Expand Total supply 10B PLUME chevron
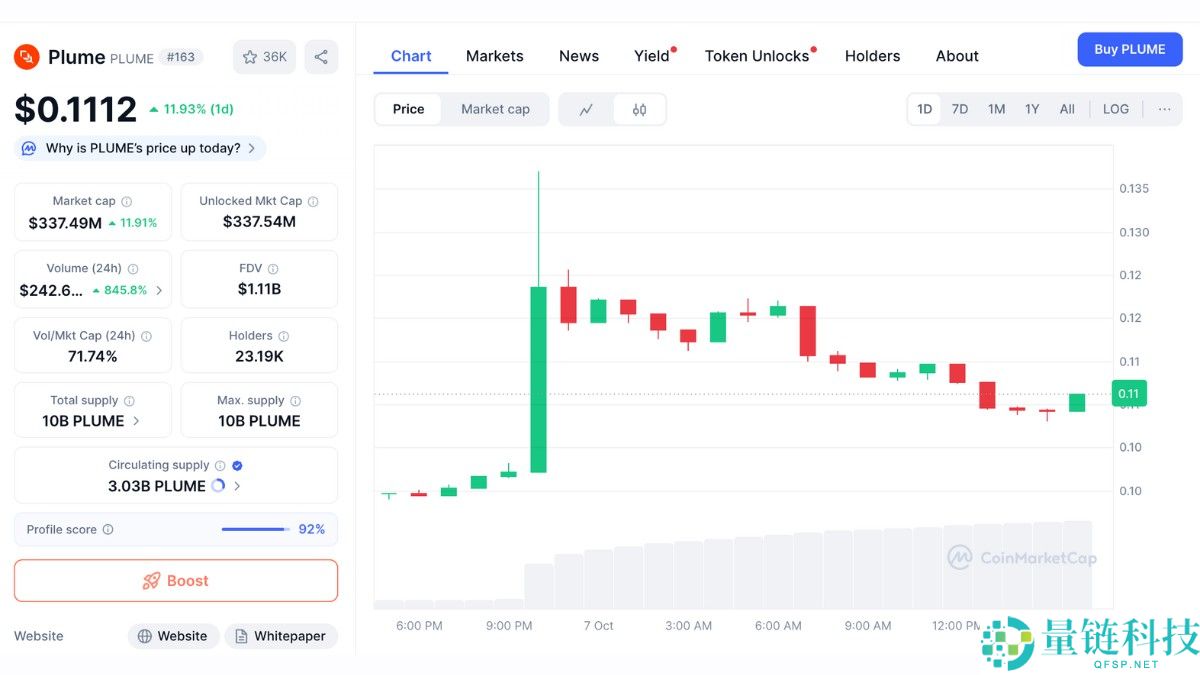Screen dimensions: 1200x675 pyautogui.click(x=136, y=421)
